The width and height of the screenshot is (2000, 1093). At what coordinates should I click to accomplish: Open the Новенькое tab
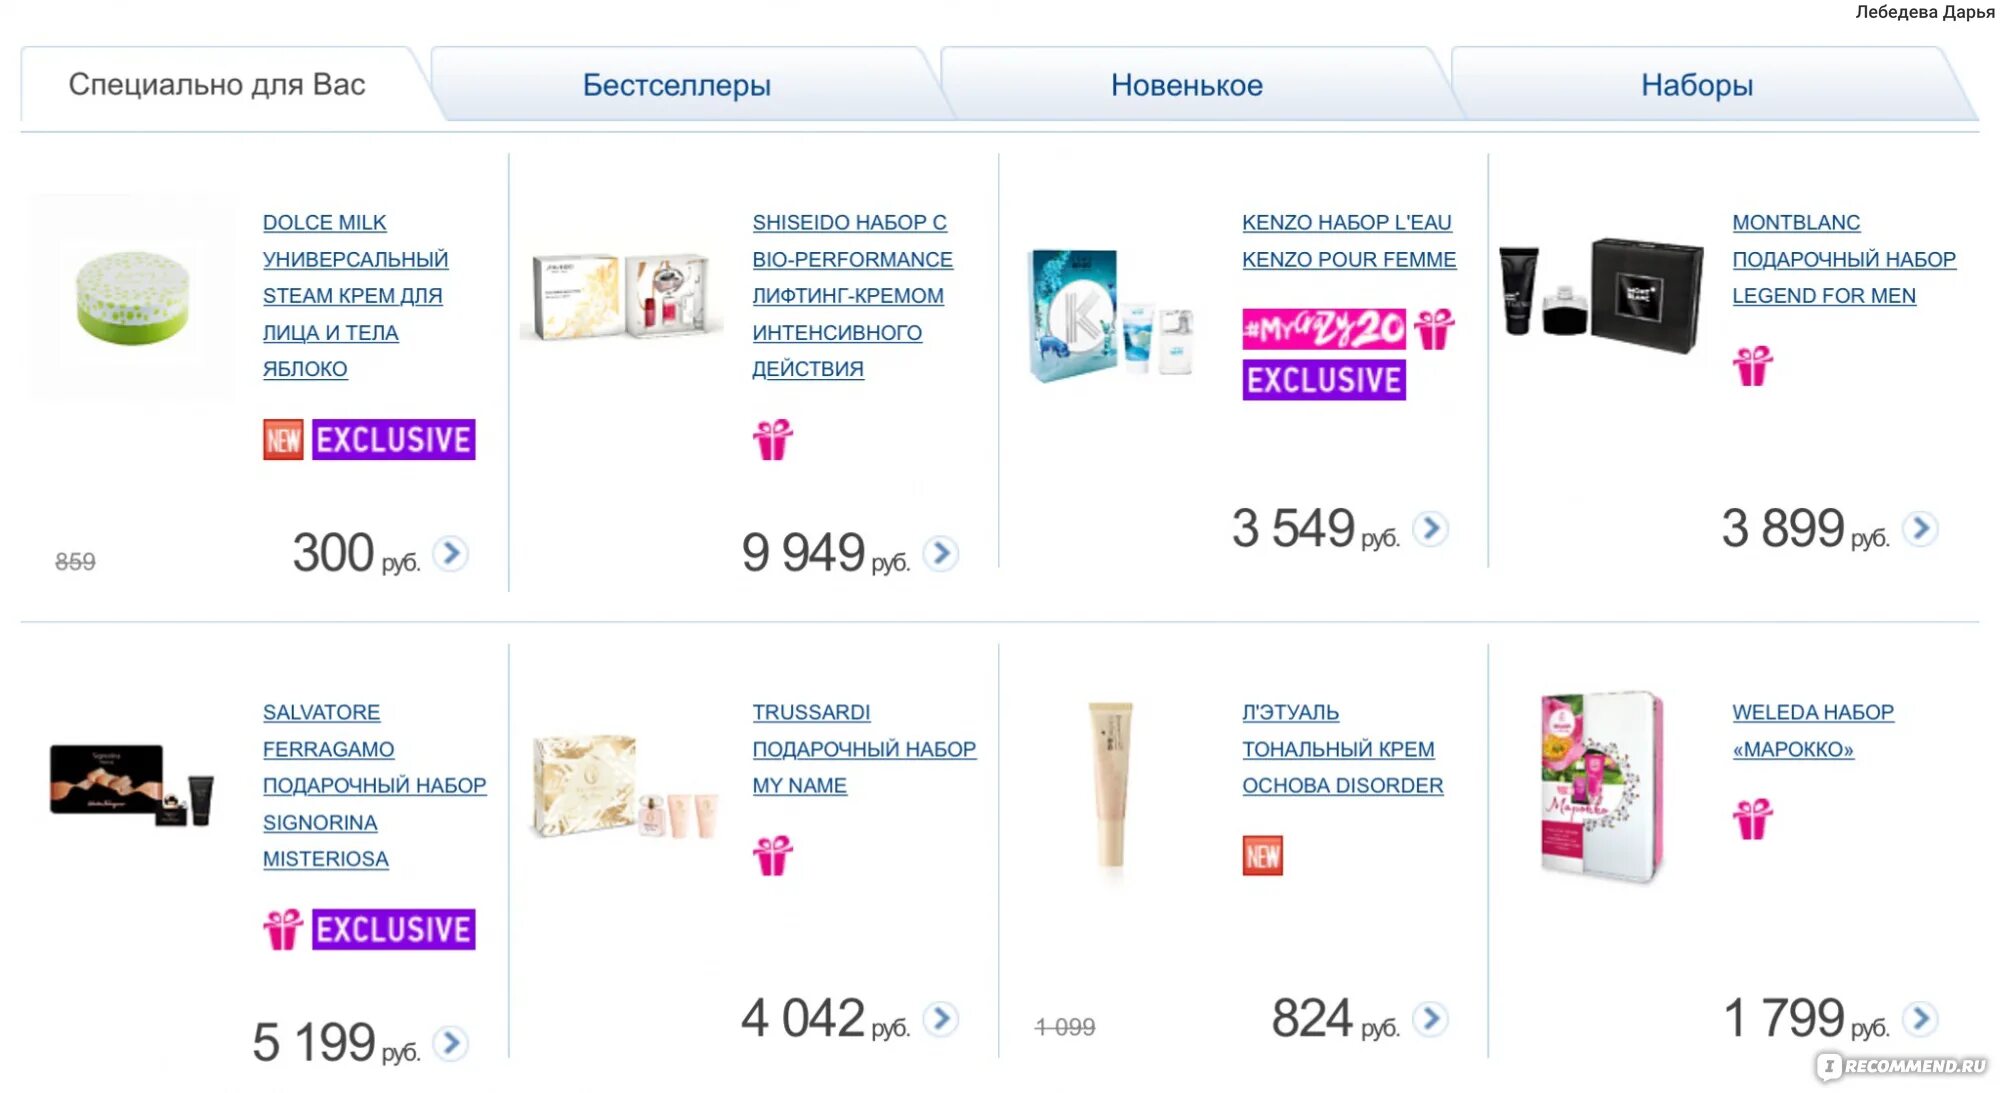tap(1187, 85)
